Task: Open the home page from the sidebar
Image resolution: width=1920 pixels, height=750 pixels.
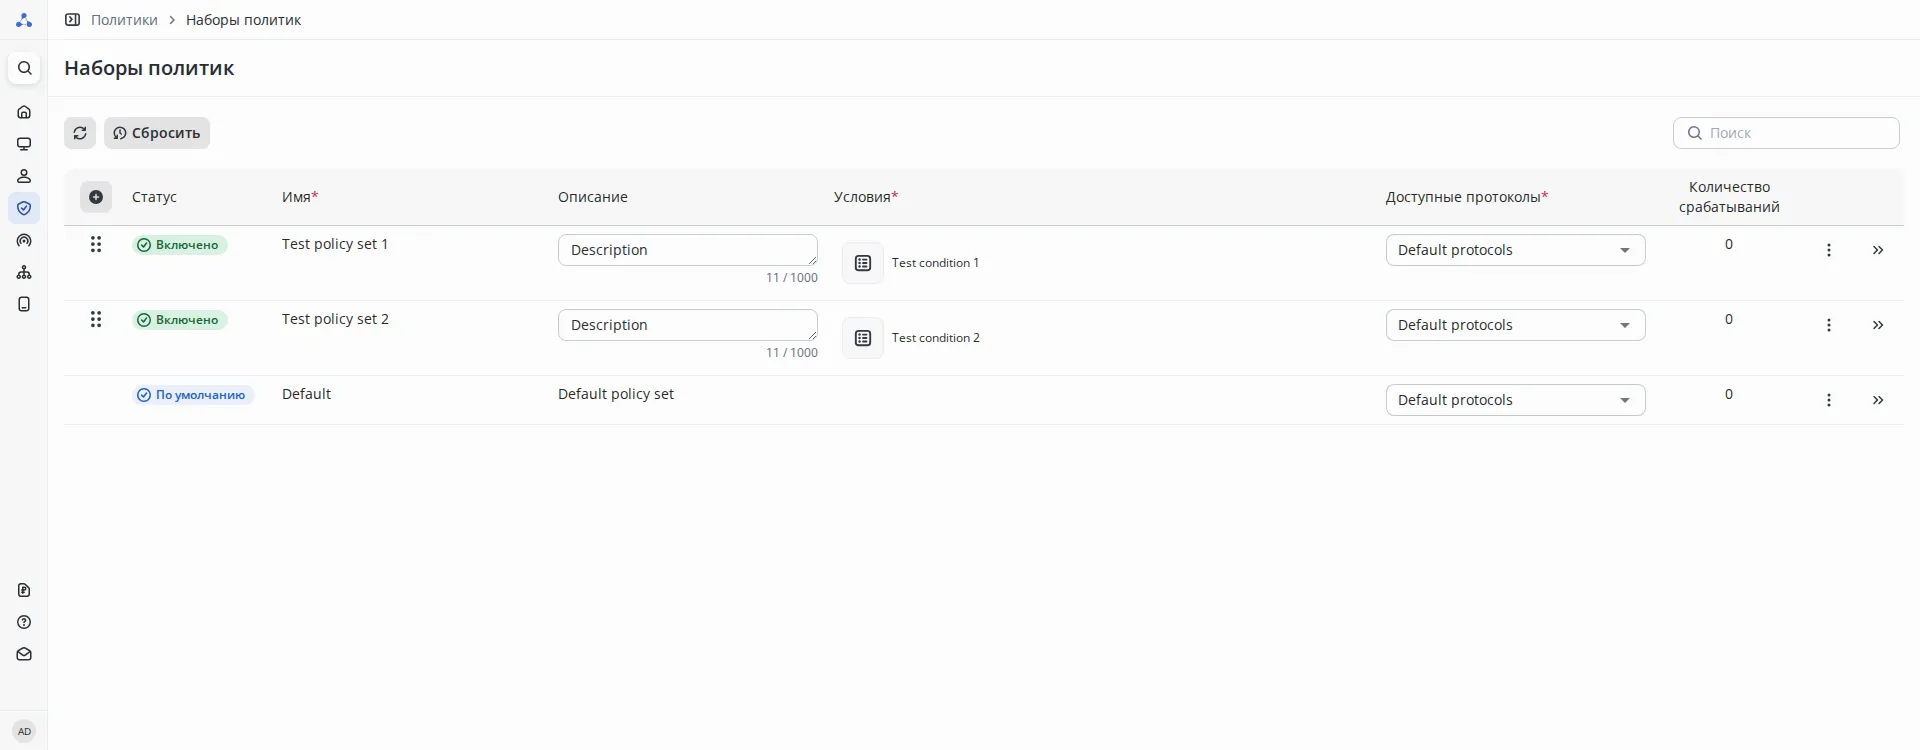Action: coord(24,112)
